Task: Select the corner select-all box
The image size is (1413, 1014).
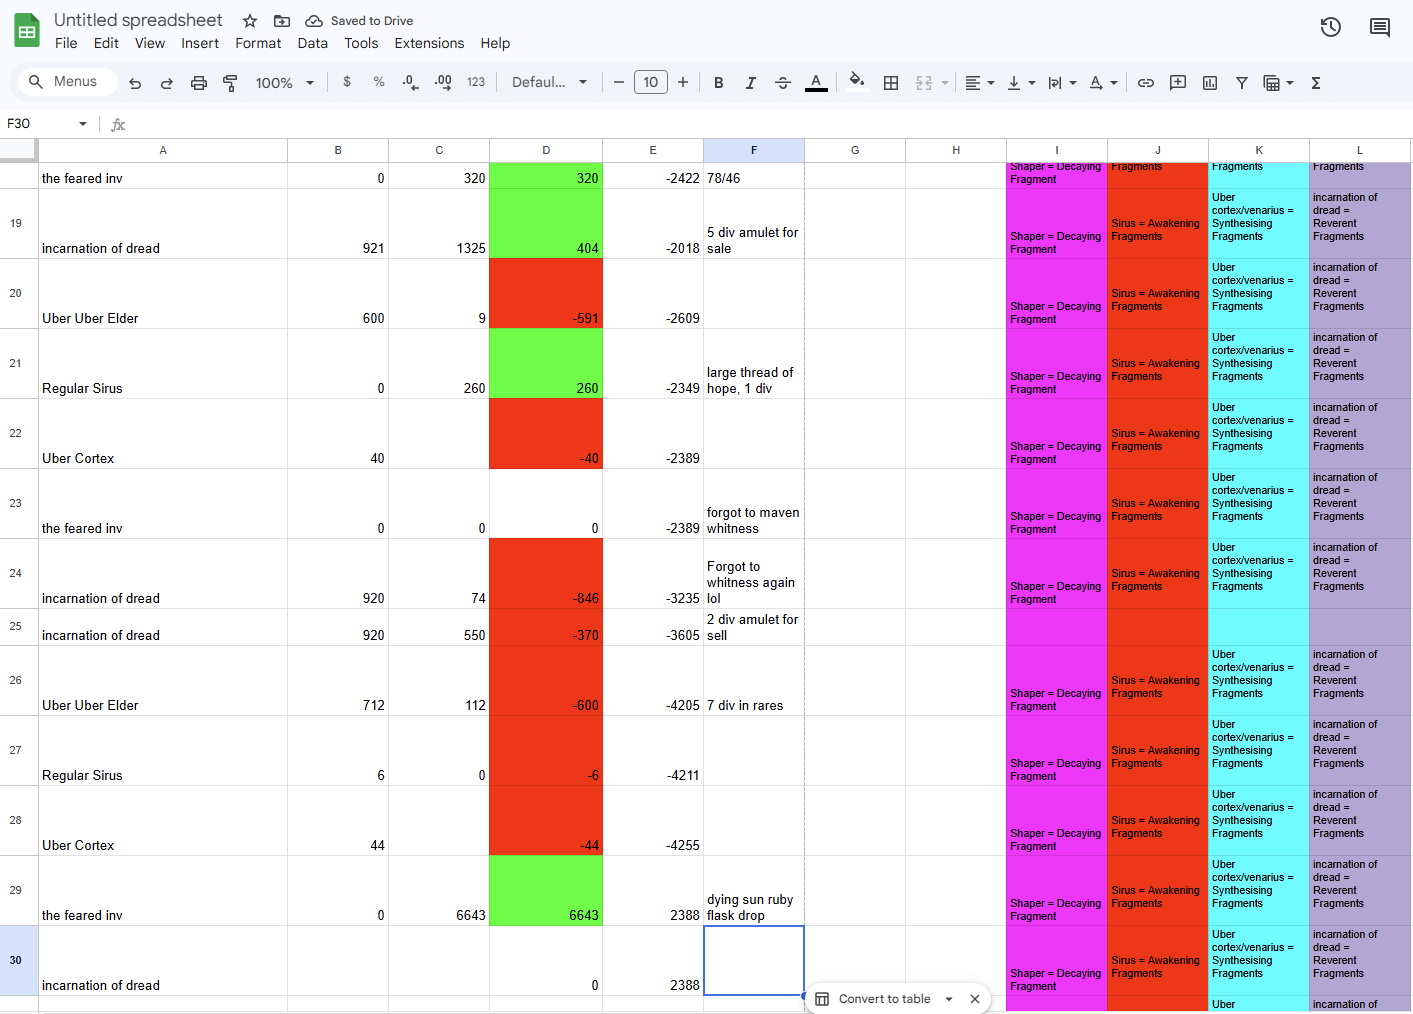Action: tap(18, 150)
